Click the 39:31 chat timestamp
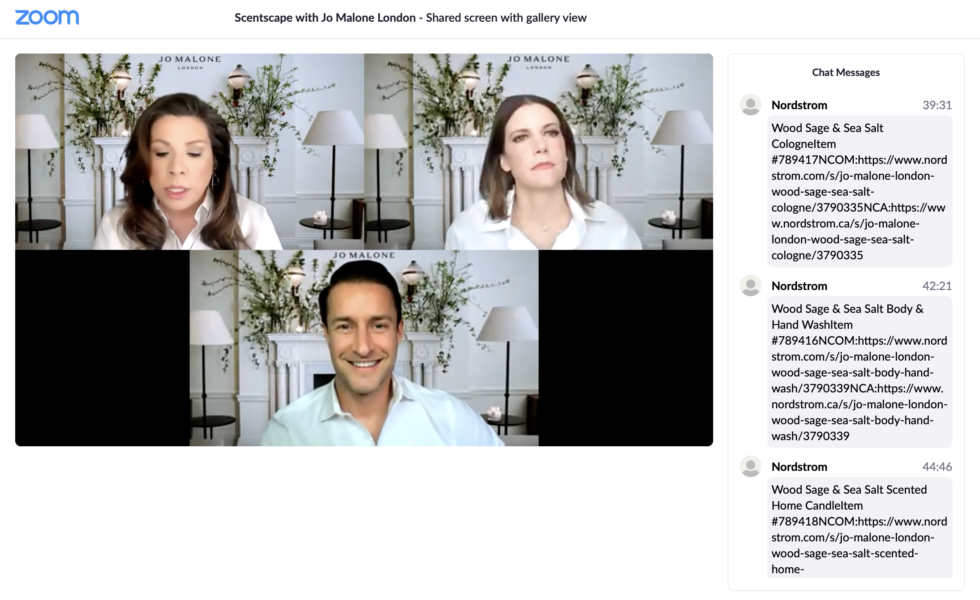Image resolution: width=980 pixels, height=600 pixels. point(936,105)
